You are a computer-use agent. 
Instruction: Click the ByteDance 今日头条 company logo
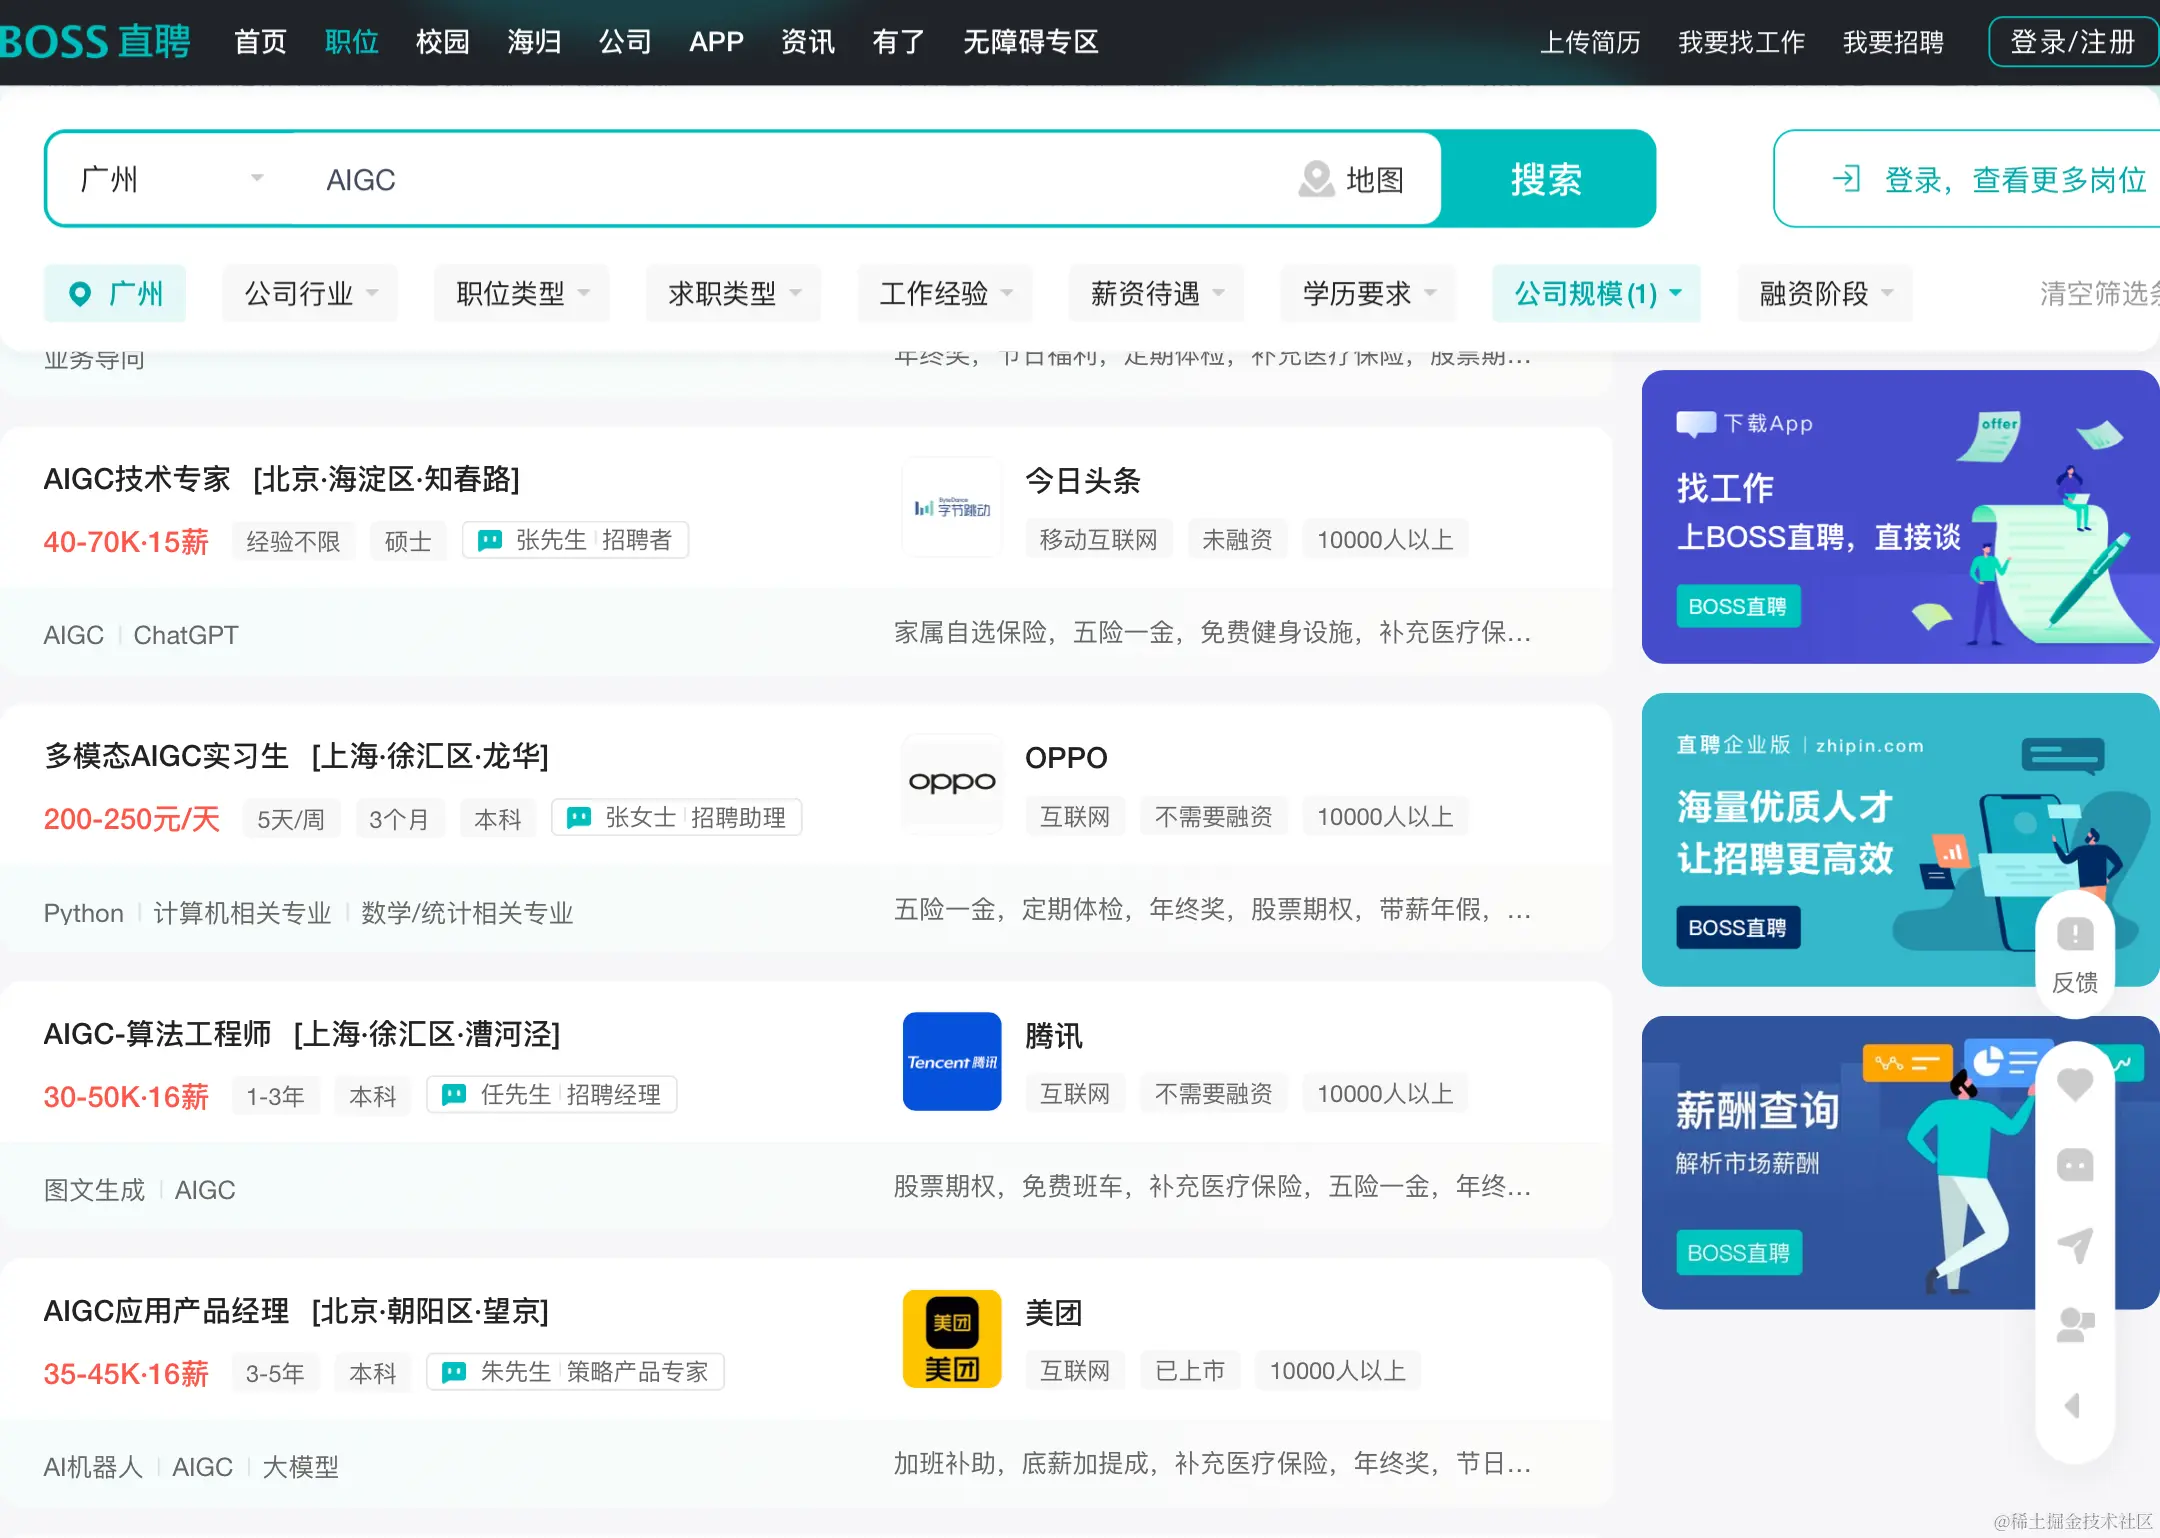pos(951,507)
